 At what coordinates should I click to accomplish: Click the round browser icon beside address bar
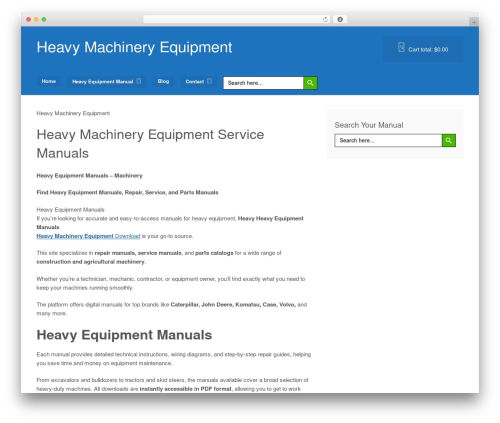pos(340,19)
